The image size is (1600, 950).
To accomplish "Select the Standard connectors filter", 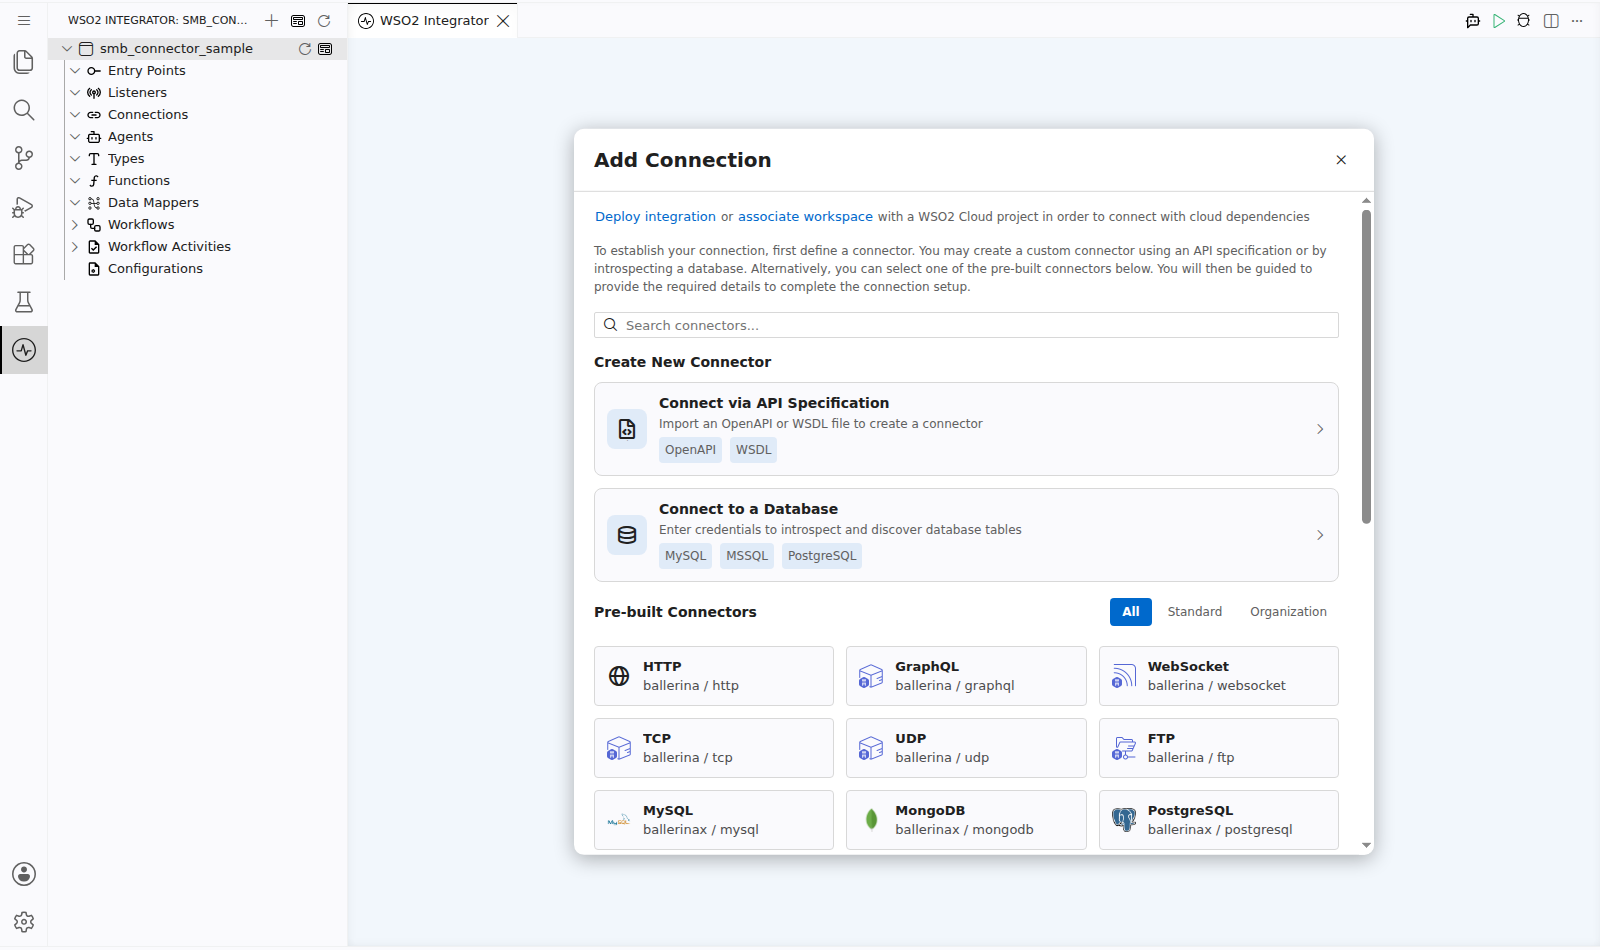I will [1194, 612].
